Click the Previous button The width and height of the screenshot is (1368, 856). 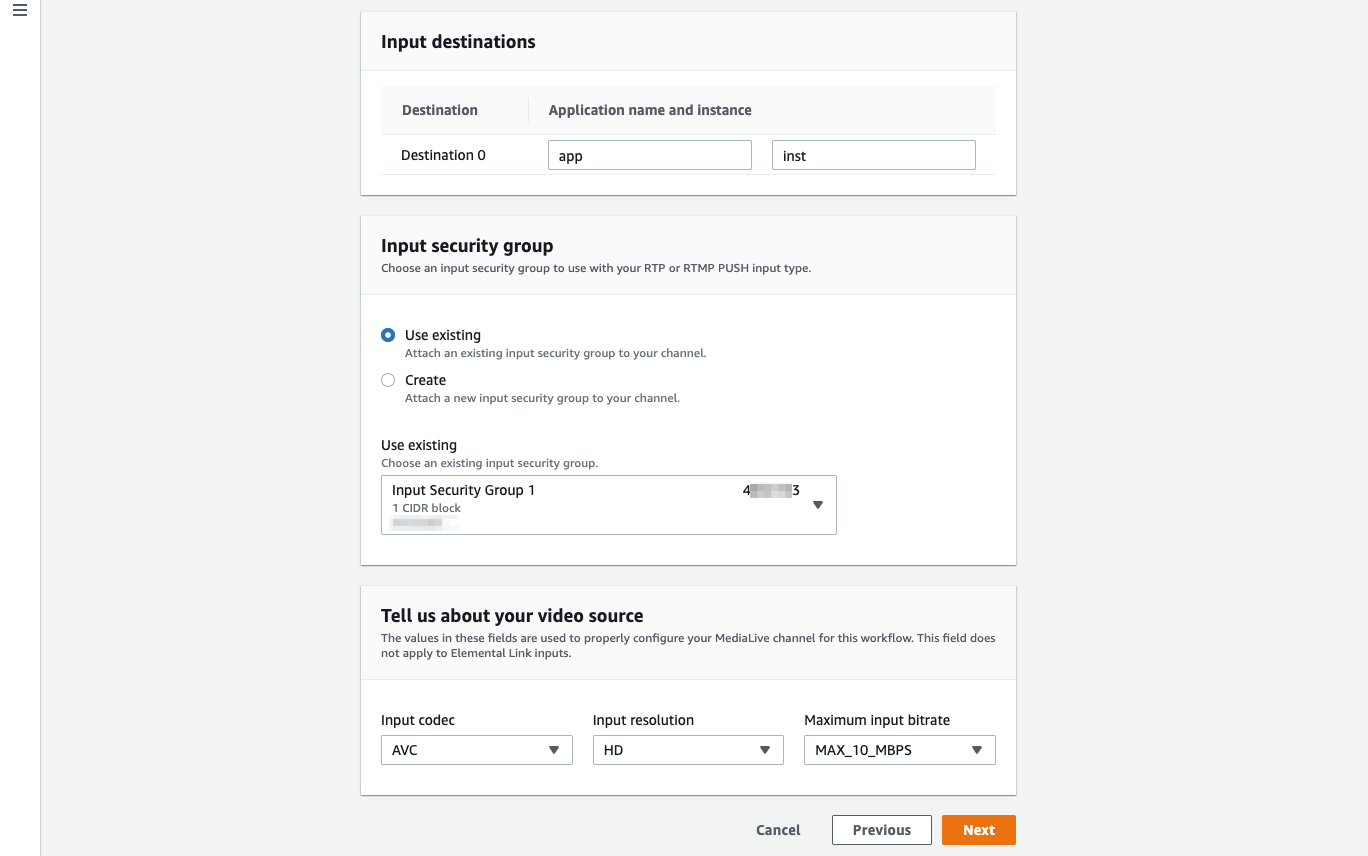tap(881, 830)
